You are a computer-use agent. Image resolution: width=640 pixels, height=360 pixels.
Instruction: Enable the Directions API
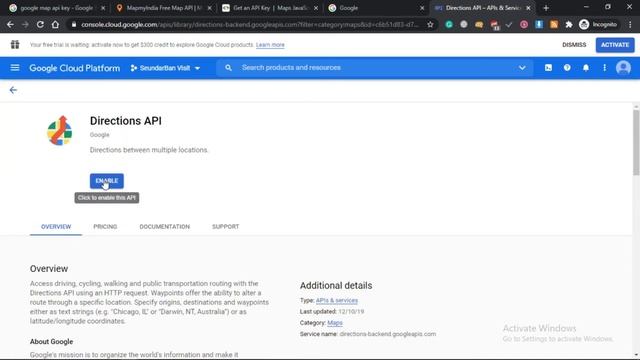[x=107, y=181]
